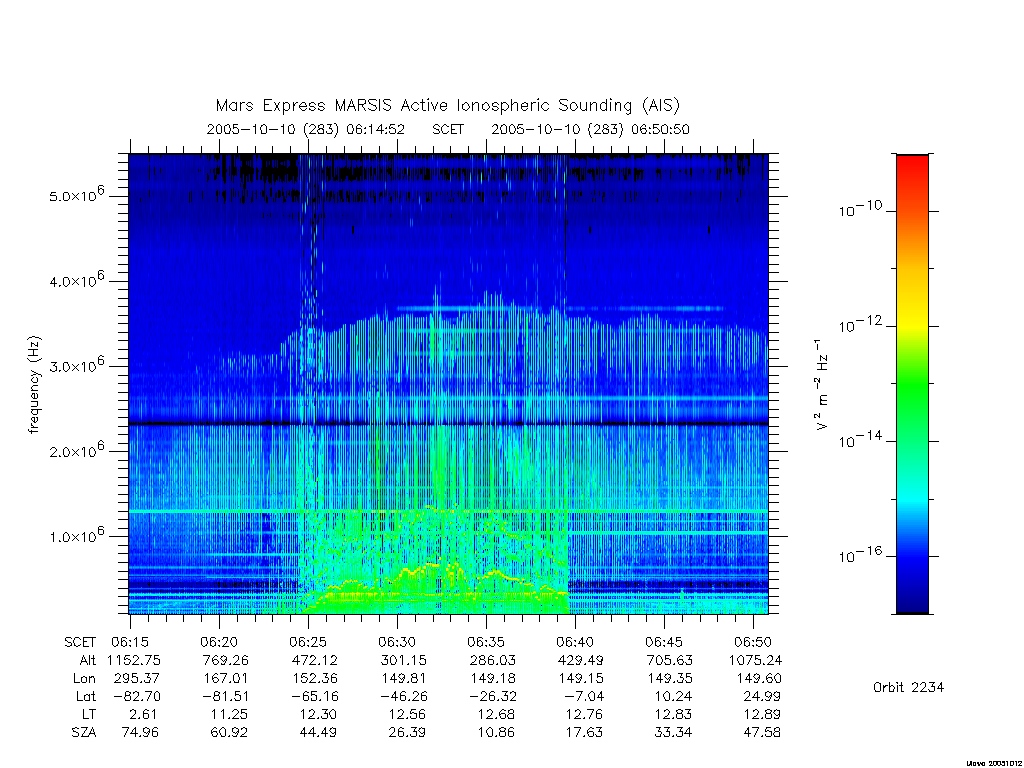This screenshot has height=768, width=1024.
Task: Click the dark horizontal band near 2.3 MHz in spectrogram
Action: coord(449,424)
